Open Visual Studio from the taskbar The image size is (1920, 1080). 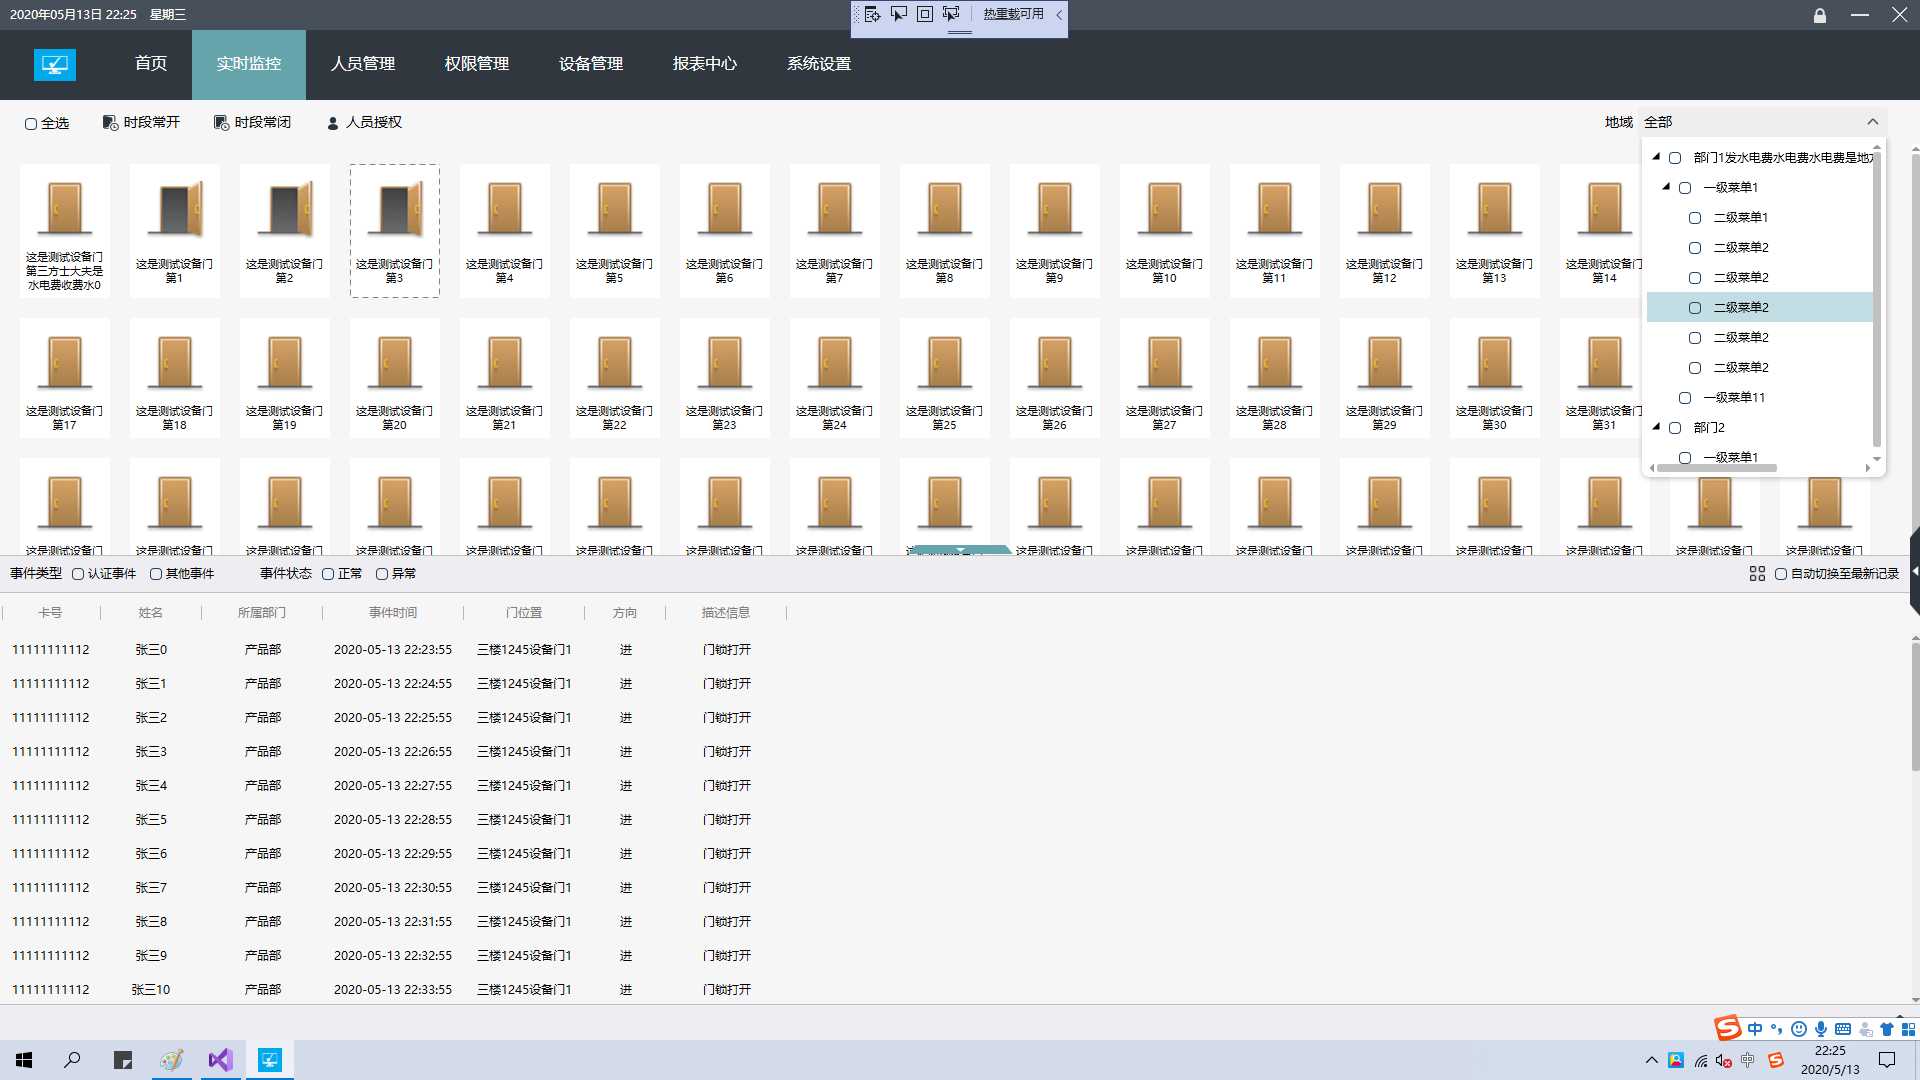(220, 1060)
